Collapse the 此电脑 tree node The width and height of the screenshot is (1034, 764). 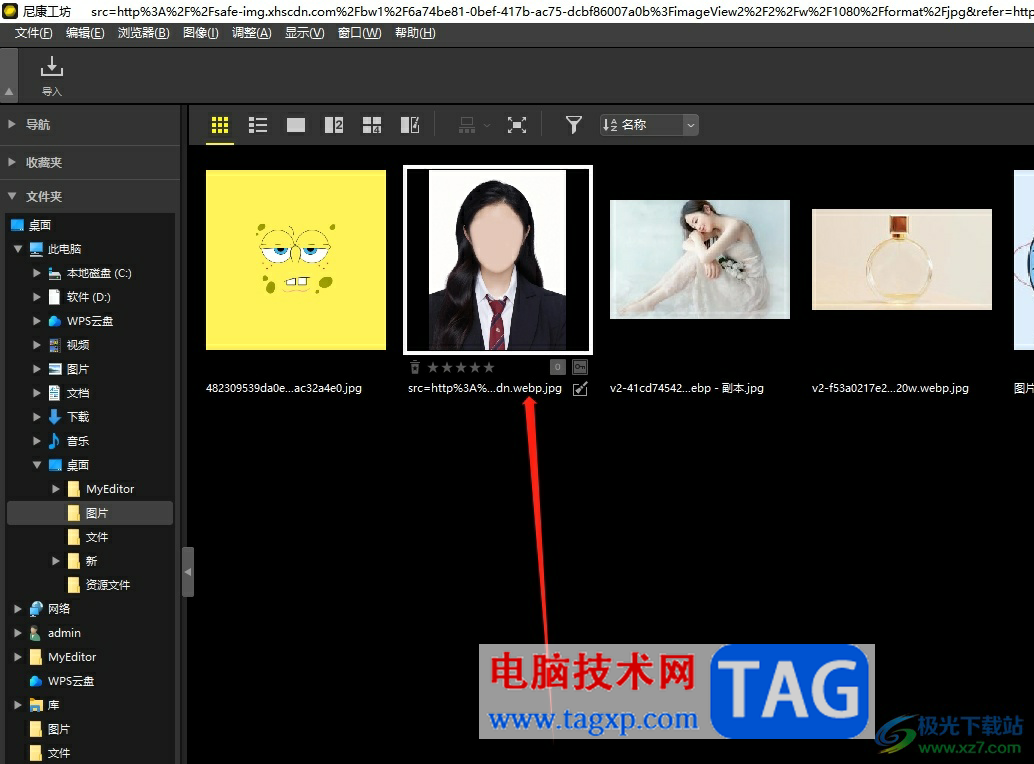click(x=18, y=249)
